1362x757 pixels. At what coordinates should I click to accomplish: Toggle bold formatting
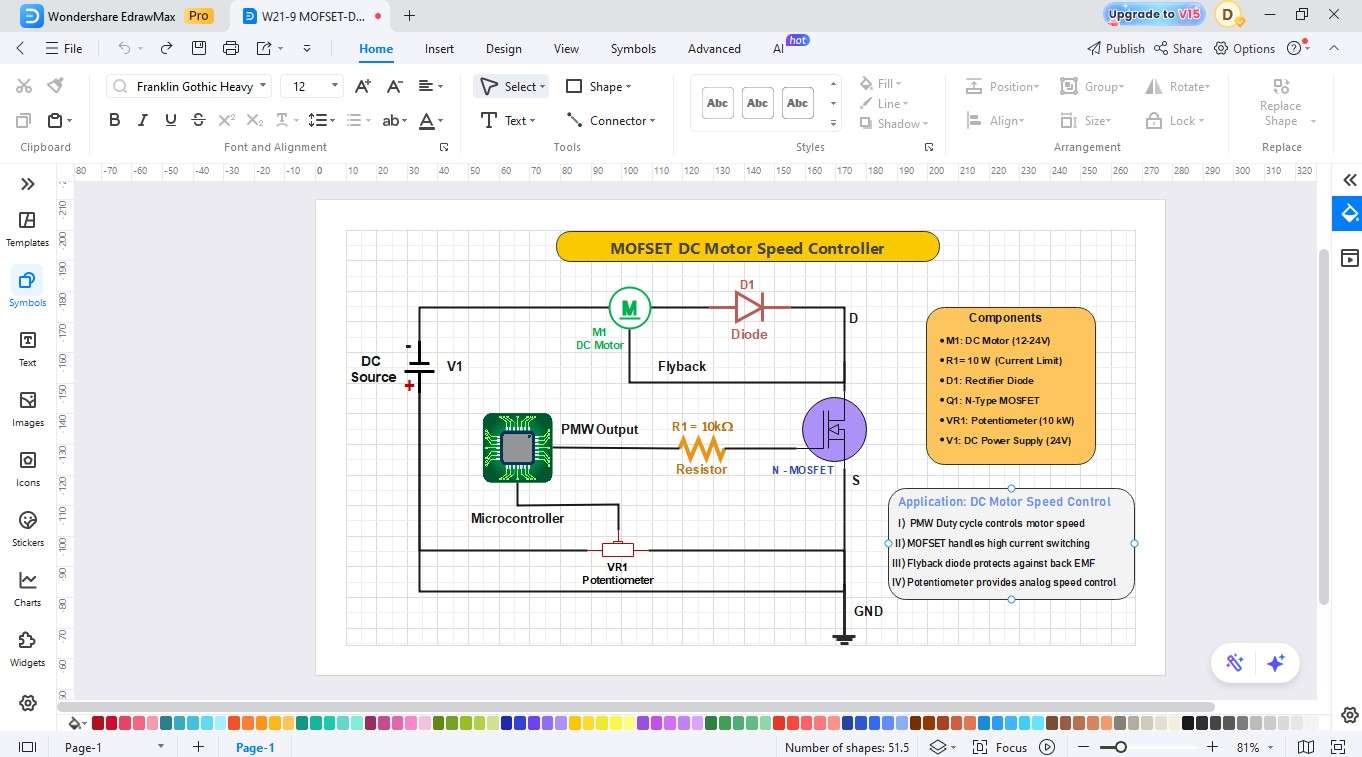point(114,119)
